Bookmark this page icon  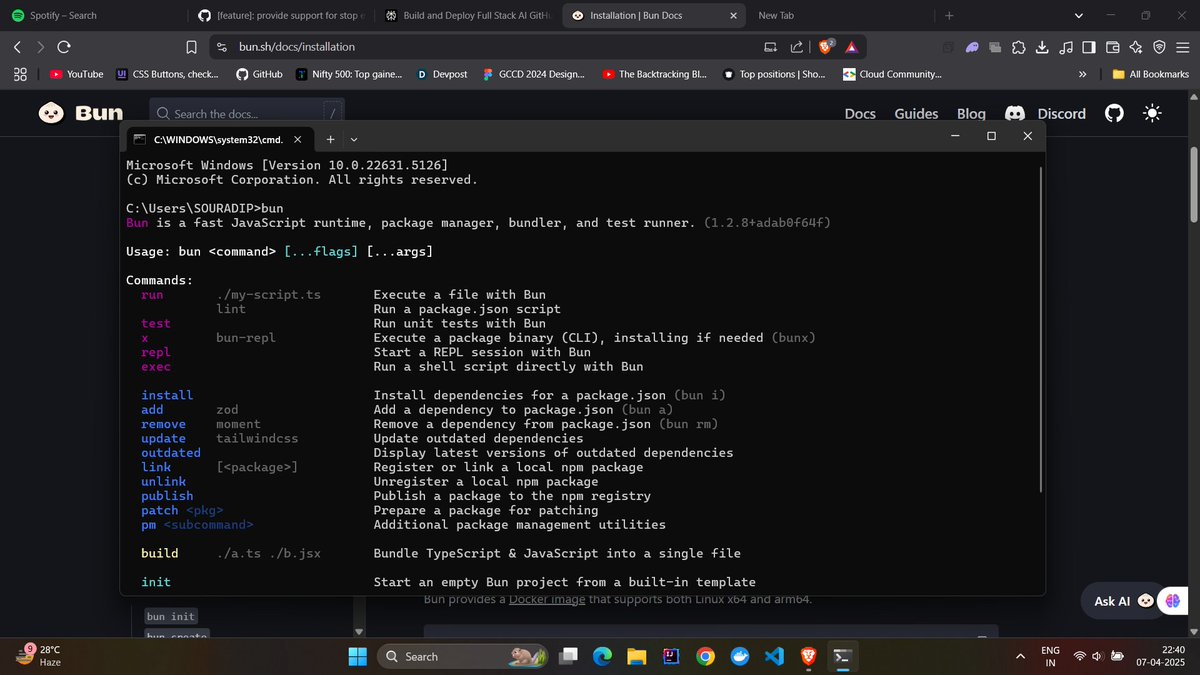click(x=191, y=46)
